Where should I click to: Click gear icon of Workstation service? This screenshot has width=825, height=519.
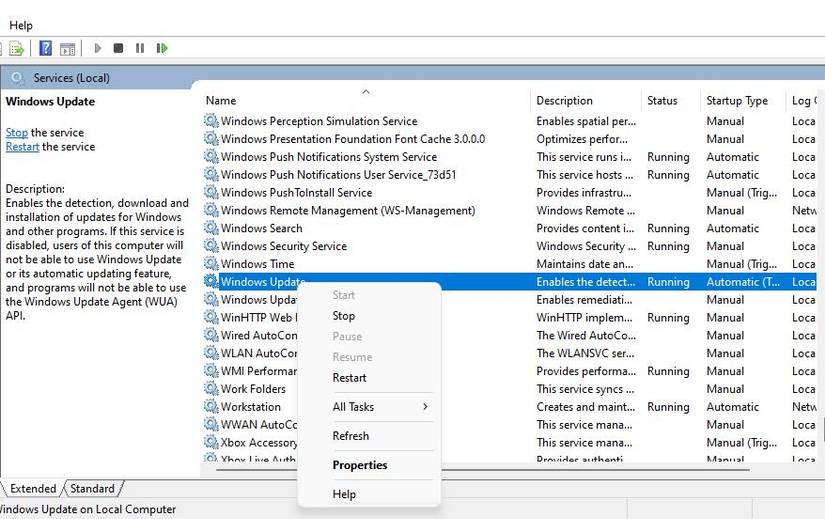pos(211,407)
